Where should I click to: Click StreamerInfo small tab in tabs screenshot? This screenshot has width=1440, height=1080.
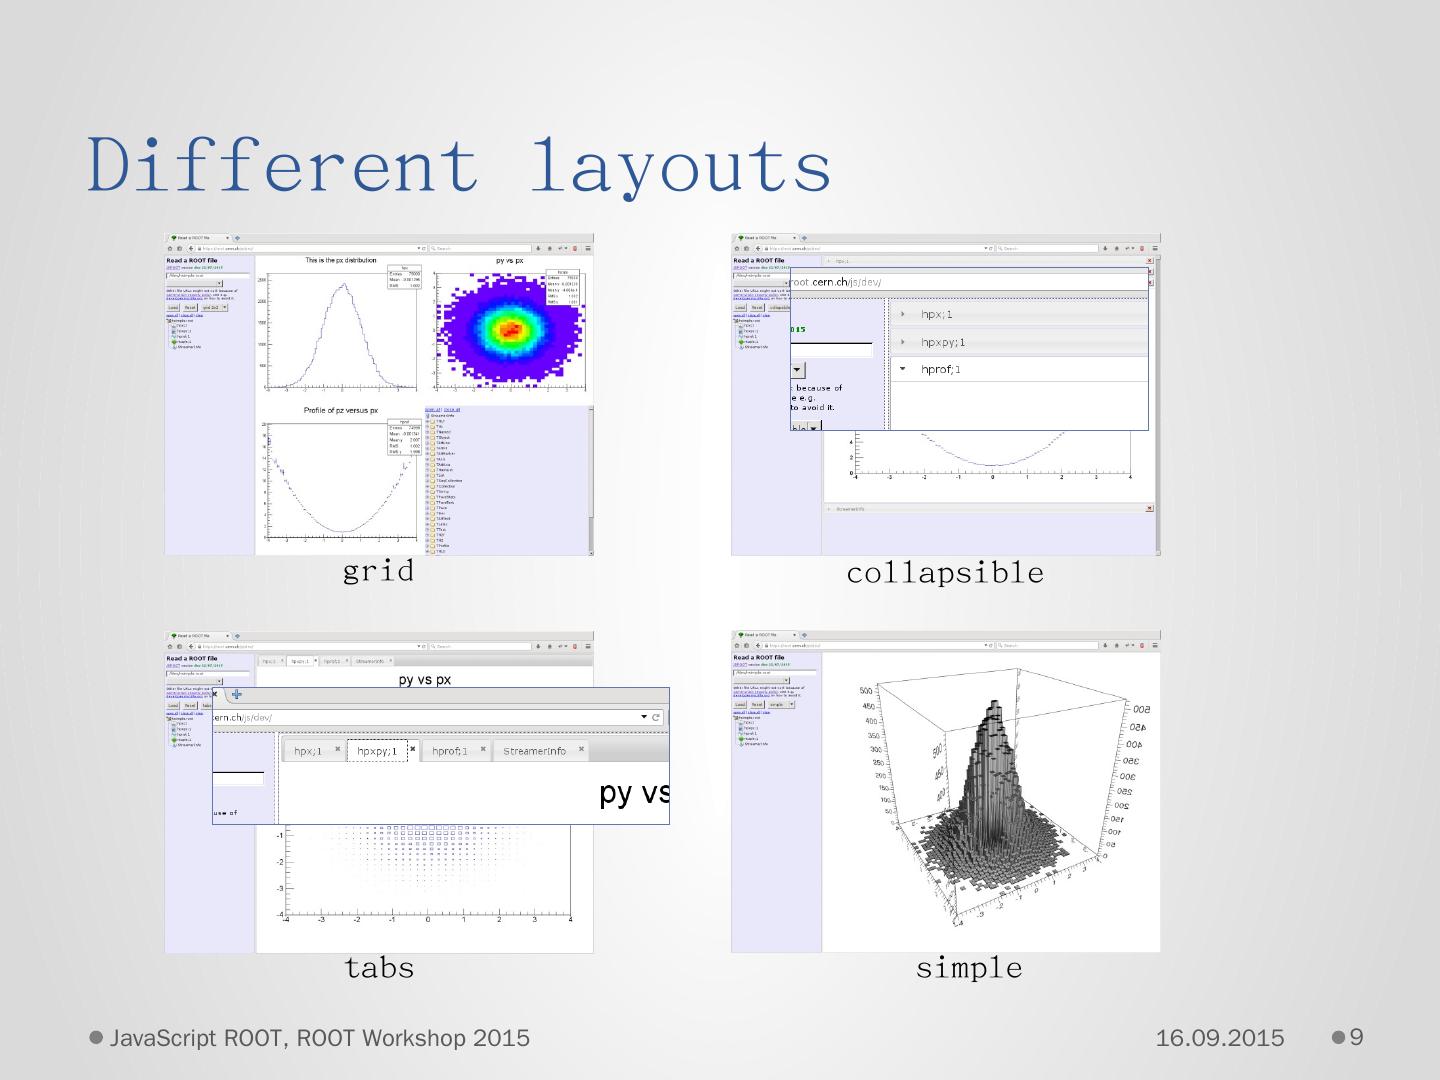click(370, 661)
